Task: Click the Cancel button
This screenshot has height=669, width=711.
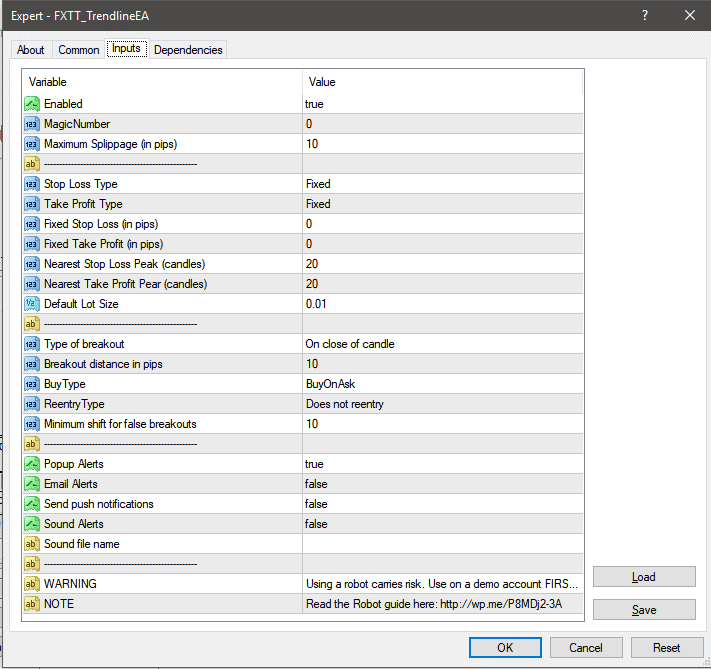Action: click(x=586, y=647)
